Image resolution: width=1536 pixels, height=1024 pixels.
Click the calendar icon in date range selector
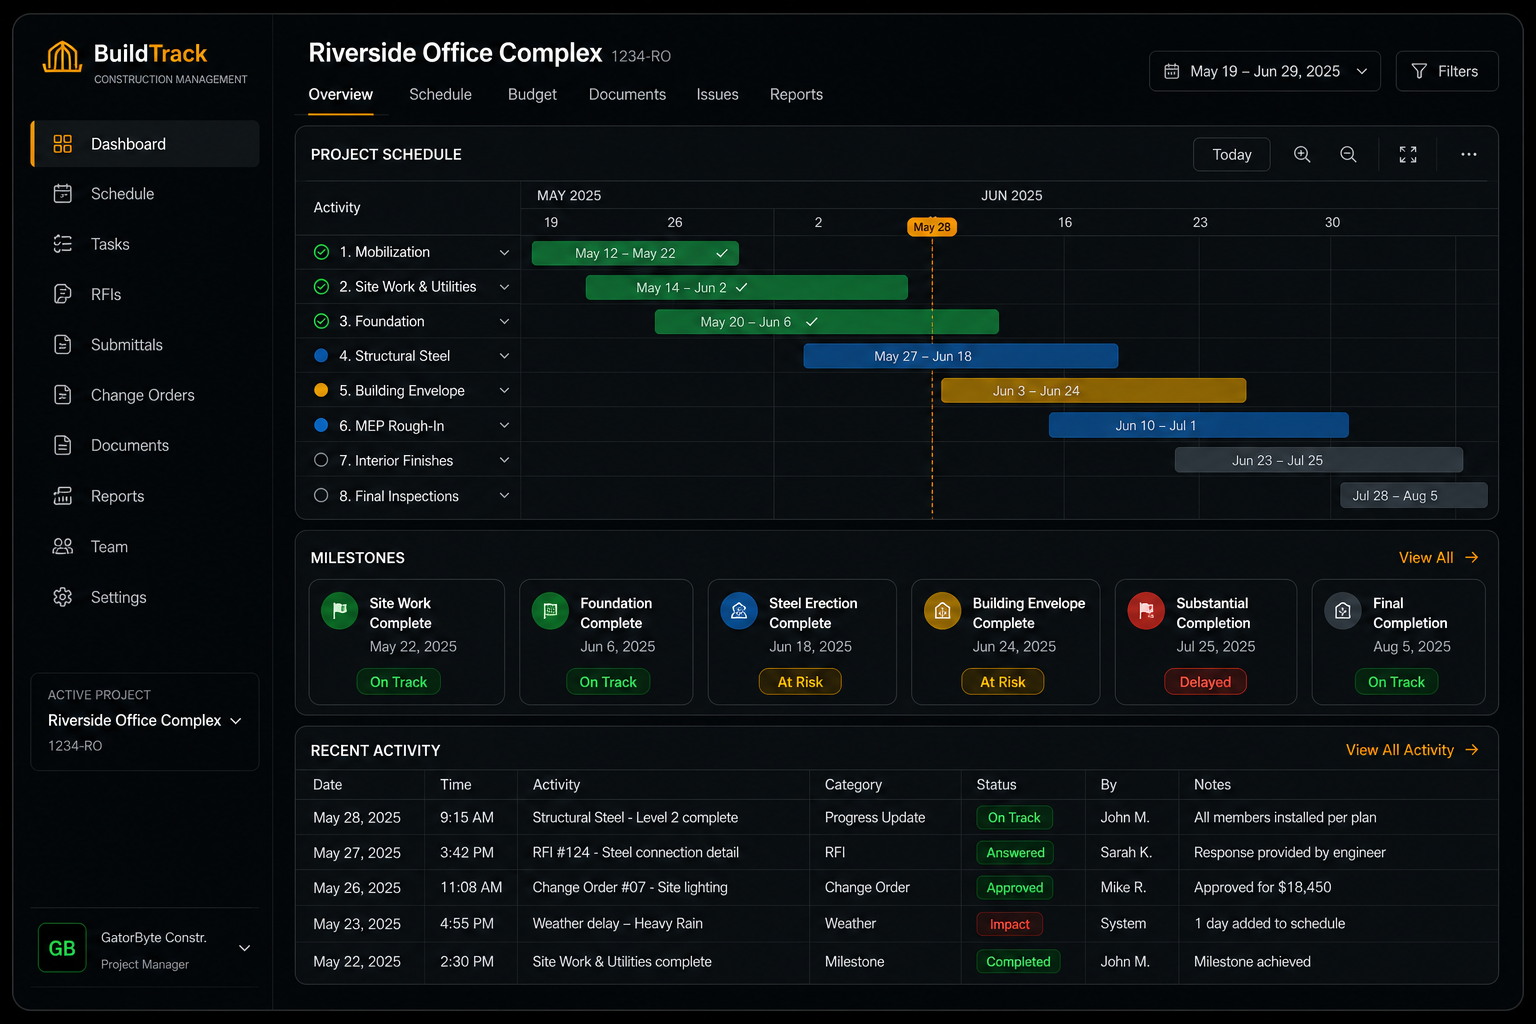[x=1172, y=71]
